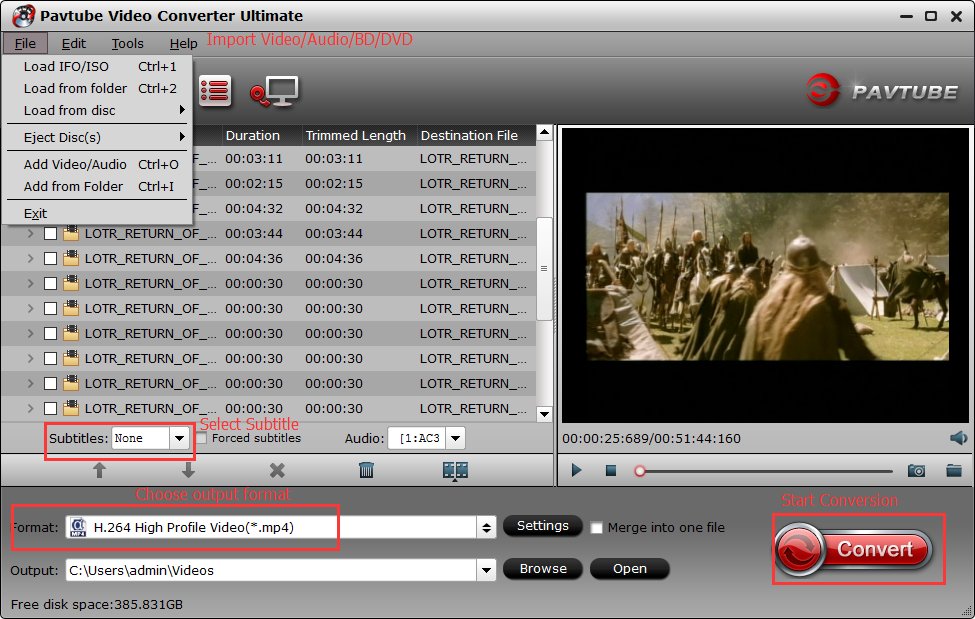Click the search-on-monitor toolbar icon

tap(274, 92)
